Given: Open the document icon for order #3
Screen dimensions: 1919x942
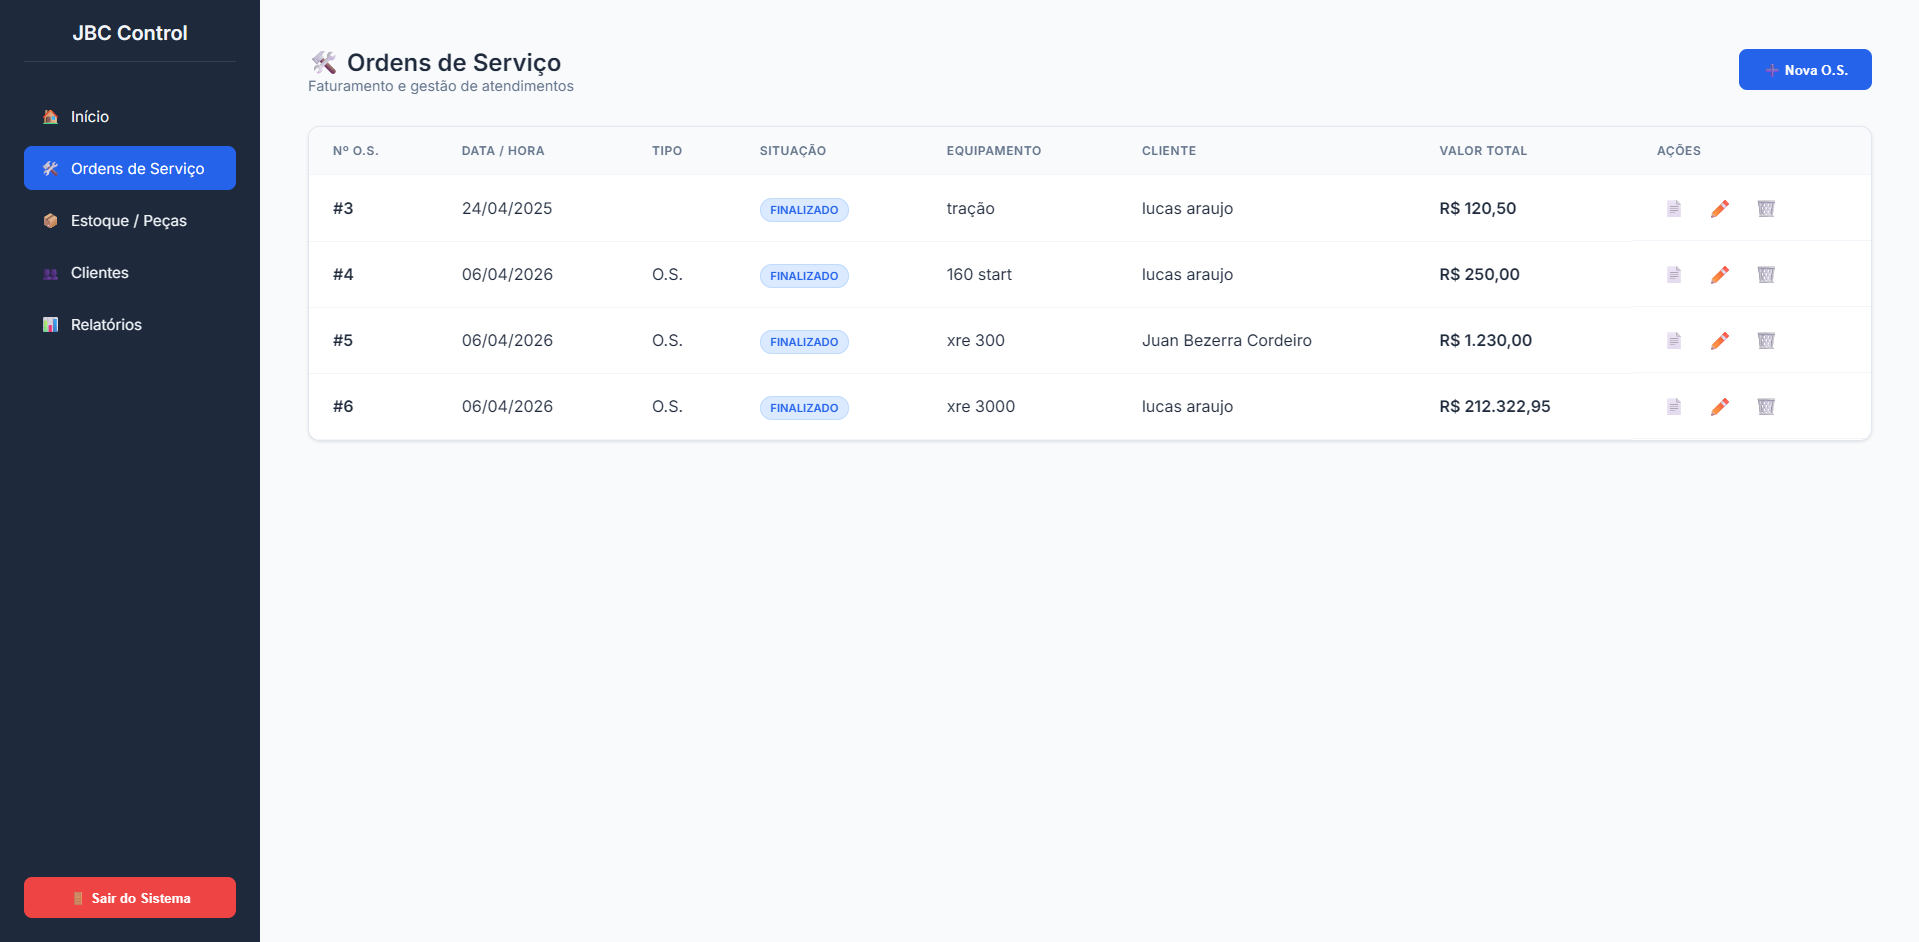Looking at the screenshot, I should [x=1673, y=208].
